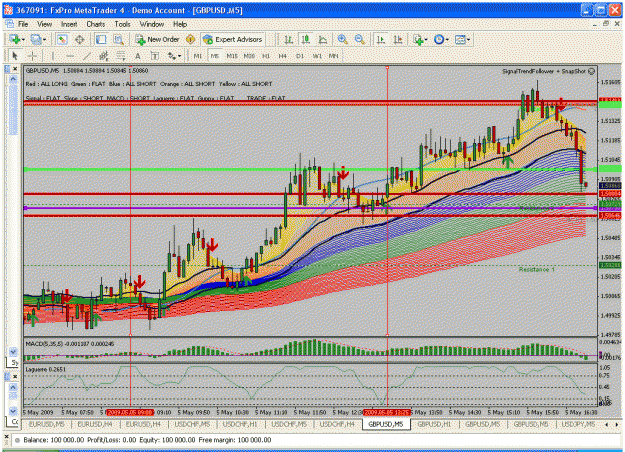Switch to the EURUSD,M5 chart tab
The width and height of the screenshot is (625, 452).
click(x=47, y=424)
